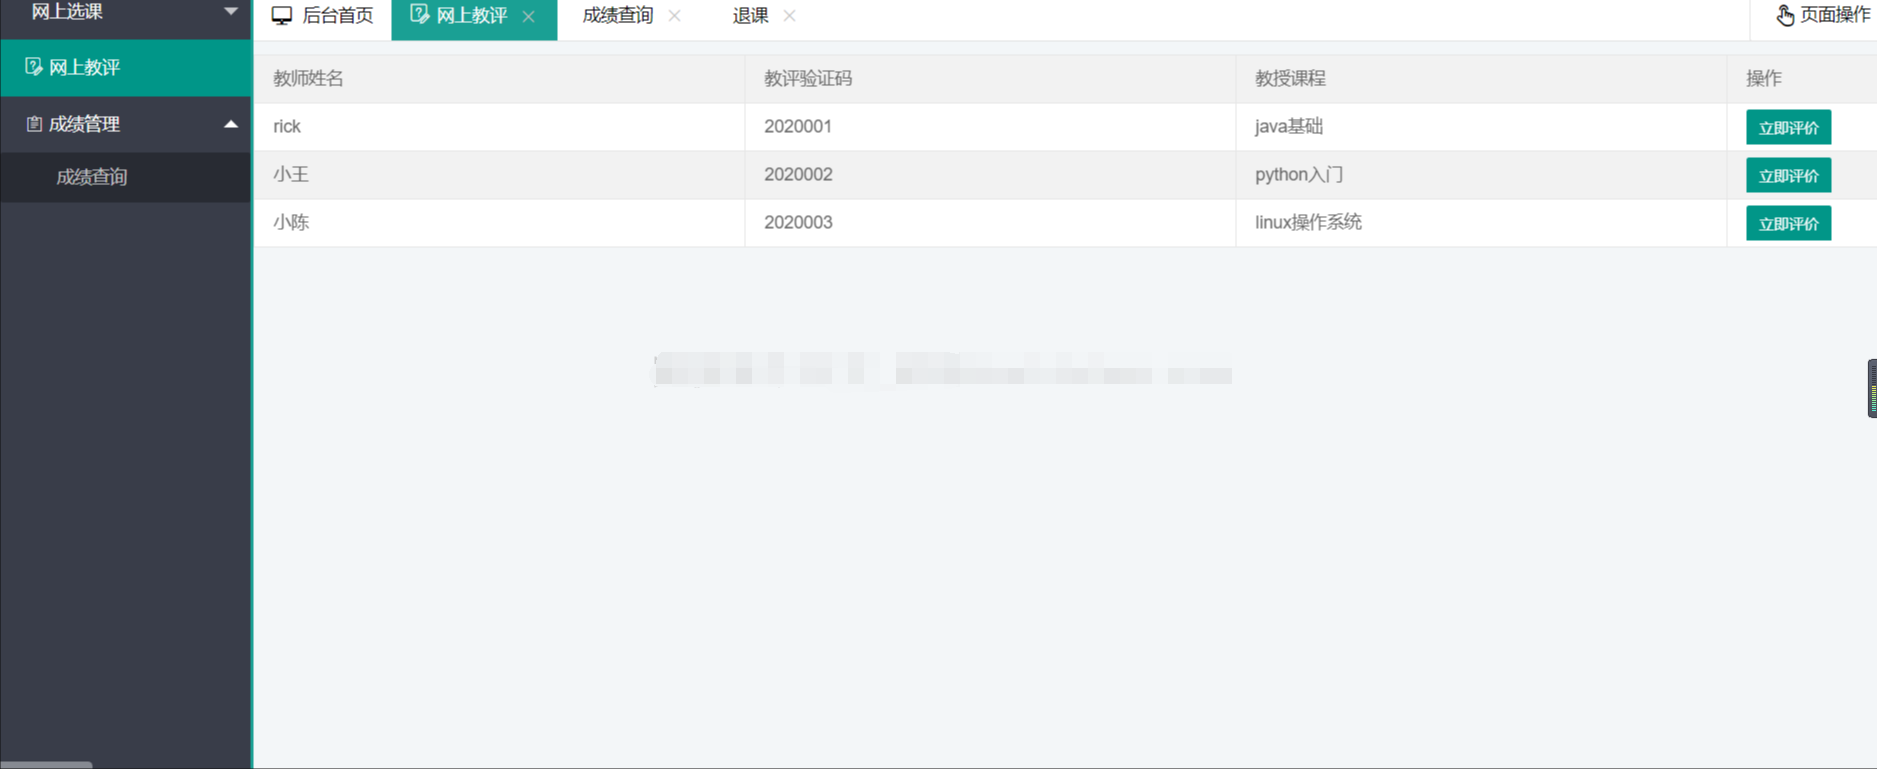Select the teacher name cell 小陈
The height and width of the screenshot is (769, 1877).
coord(499,223)
